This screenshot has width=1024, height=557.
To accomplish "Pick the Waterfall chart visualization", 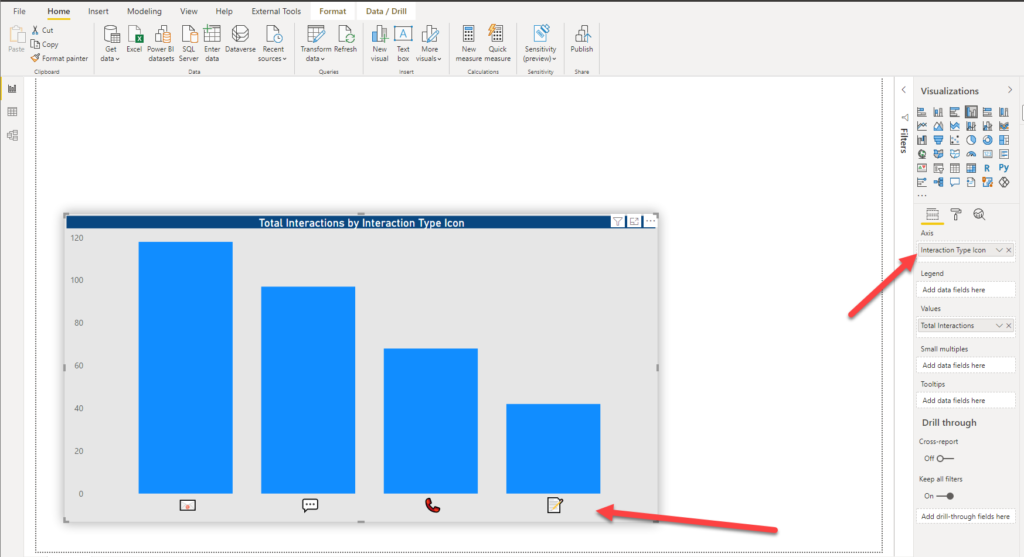I will (x=921, y=140).
